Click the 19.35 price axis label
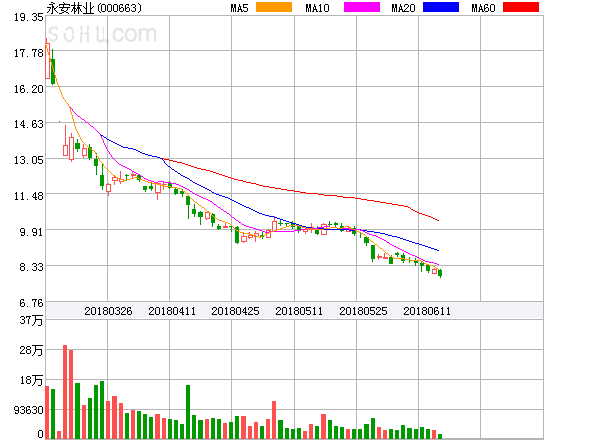 point(29,17)
